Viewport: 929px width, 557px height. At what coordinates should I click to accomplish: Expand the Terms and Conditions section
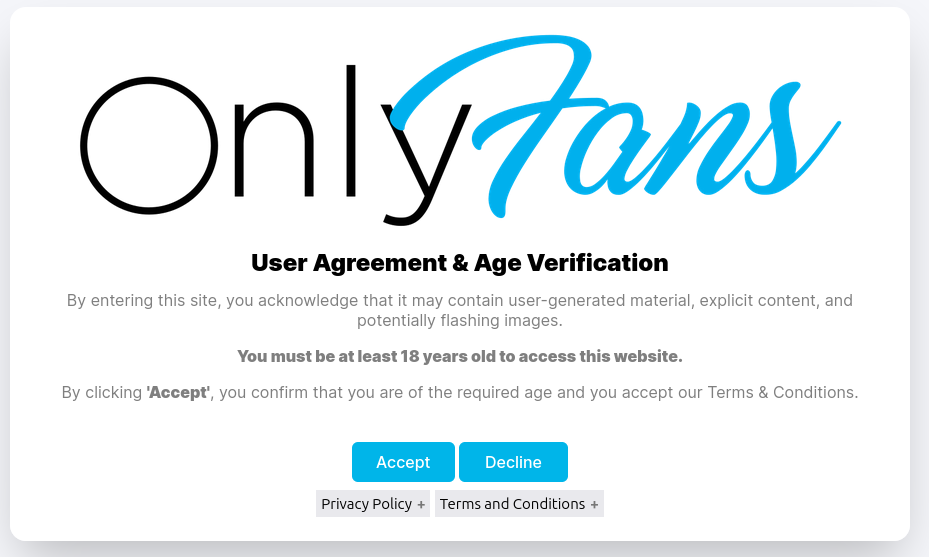(519, 504)
